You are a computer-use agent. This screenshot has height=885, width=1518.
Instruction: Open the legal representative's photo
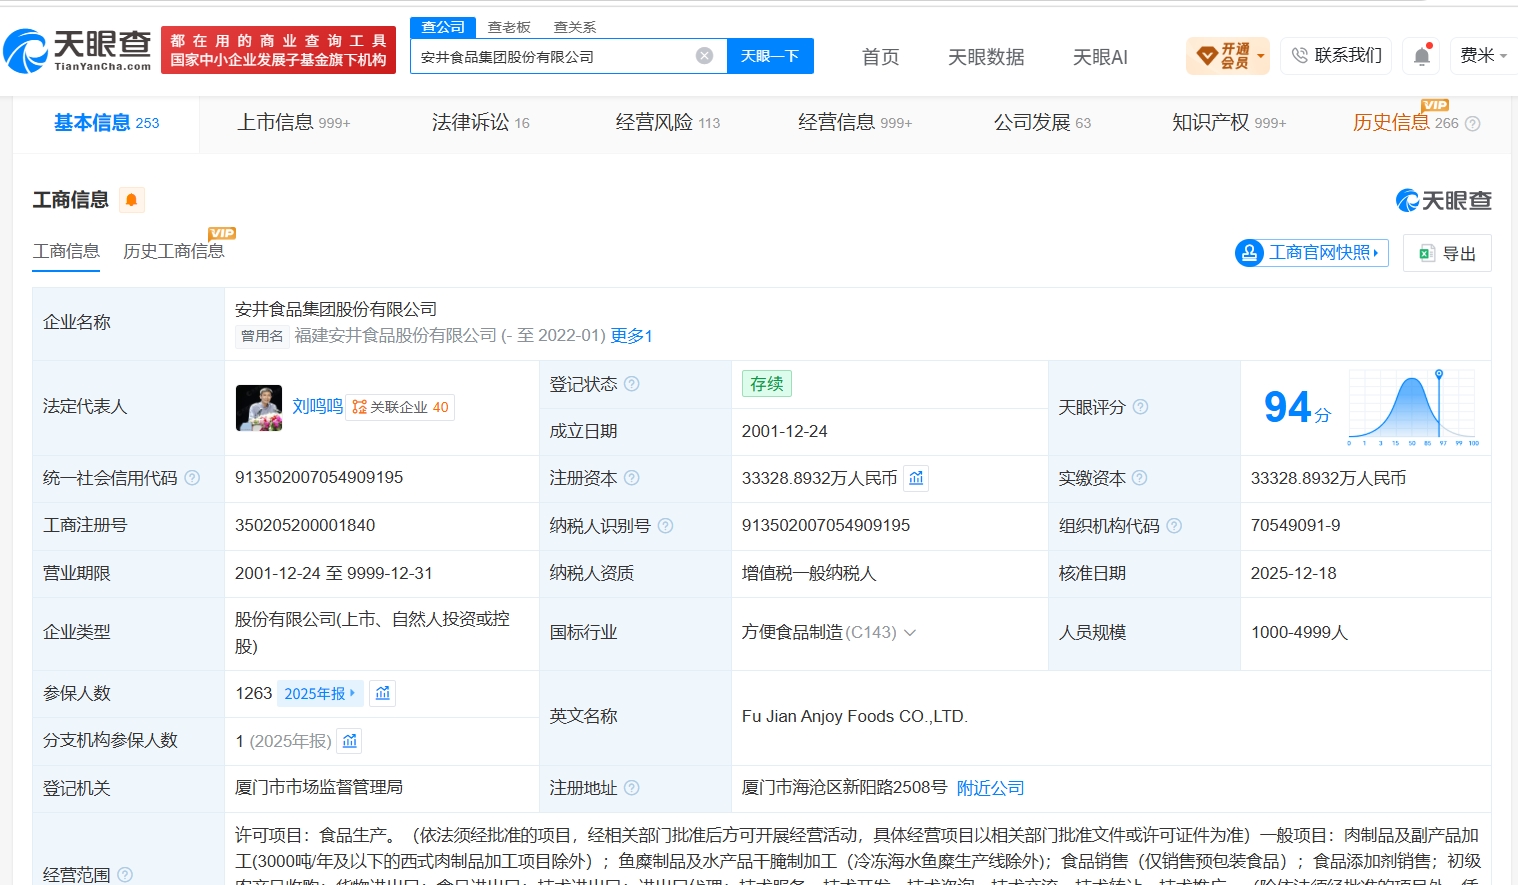point(259,408)
